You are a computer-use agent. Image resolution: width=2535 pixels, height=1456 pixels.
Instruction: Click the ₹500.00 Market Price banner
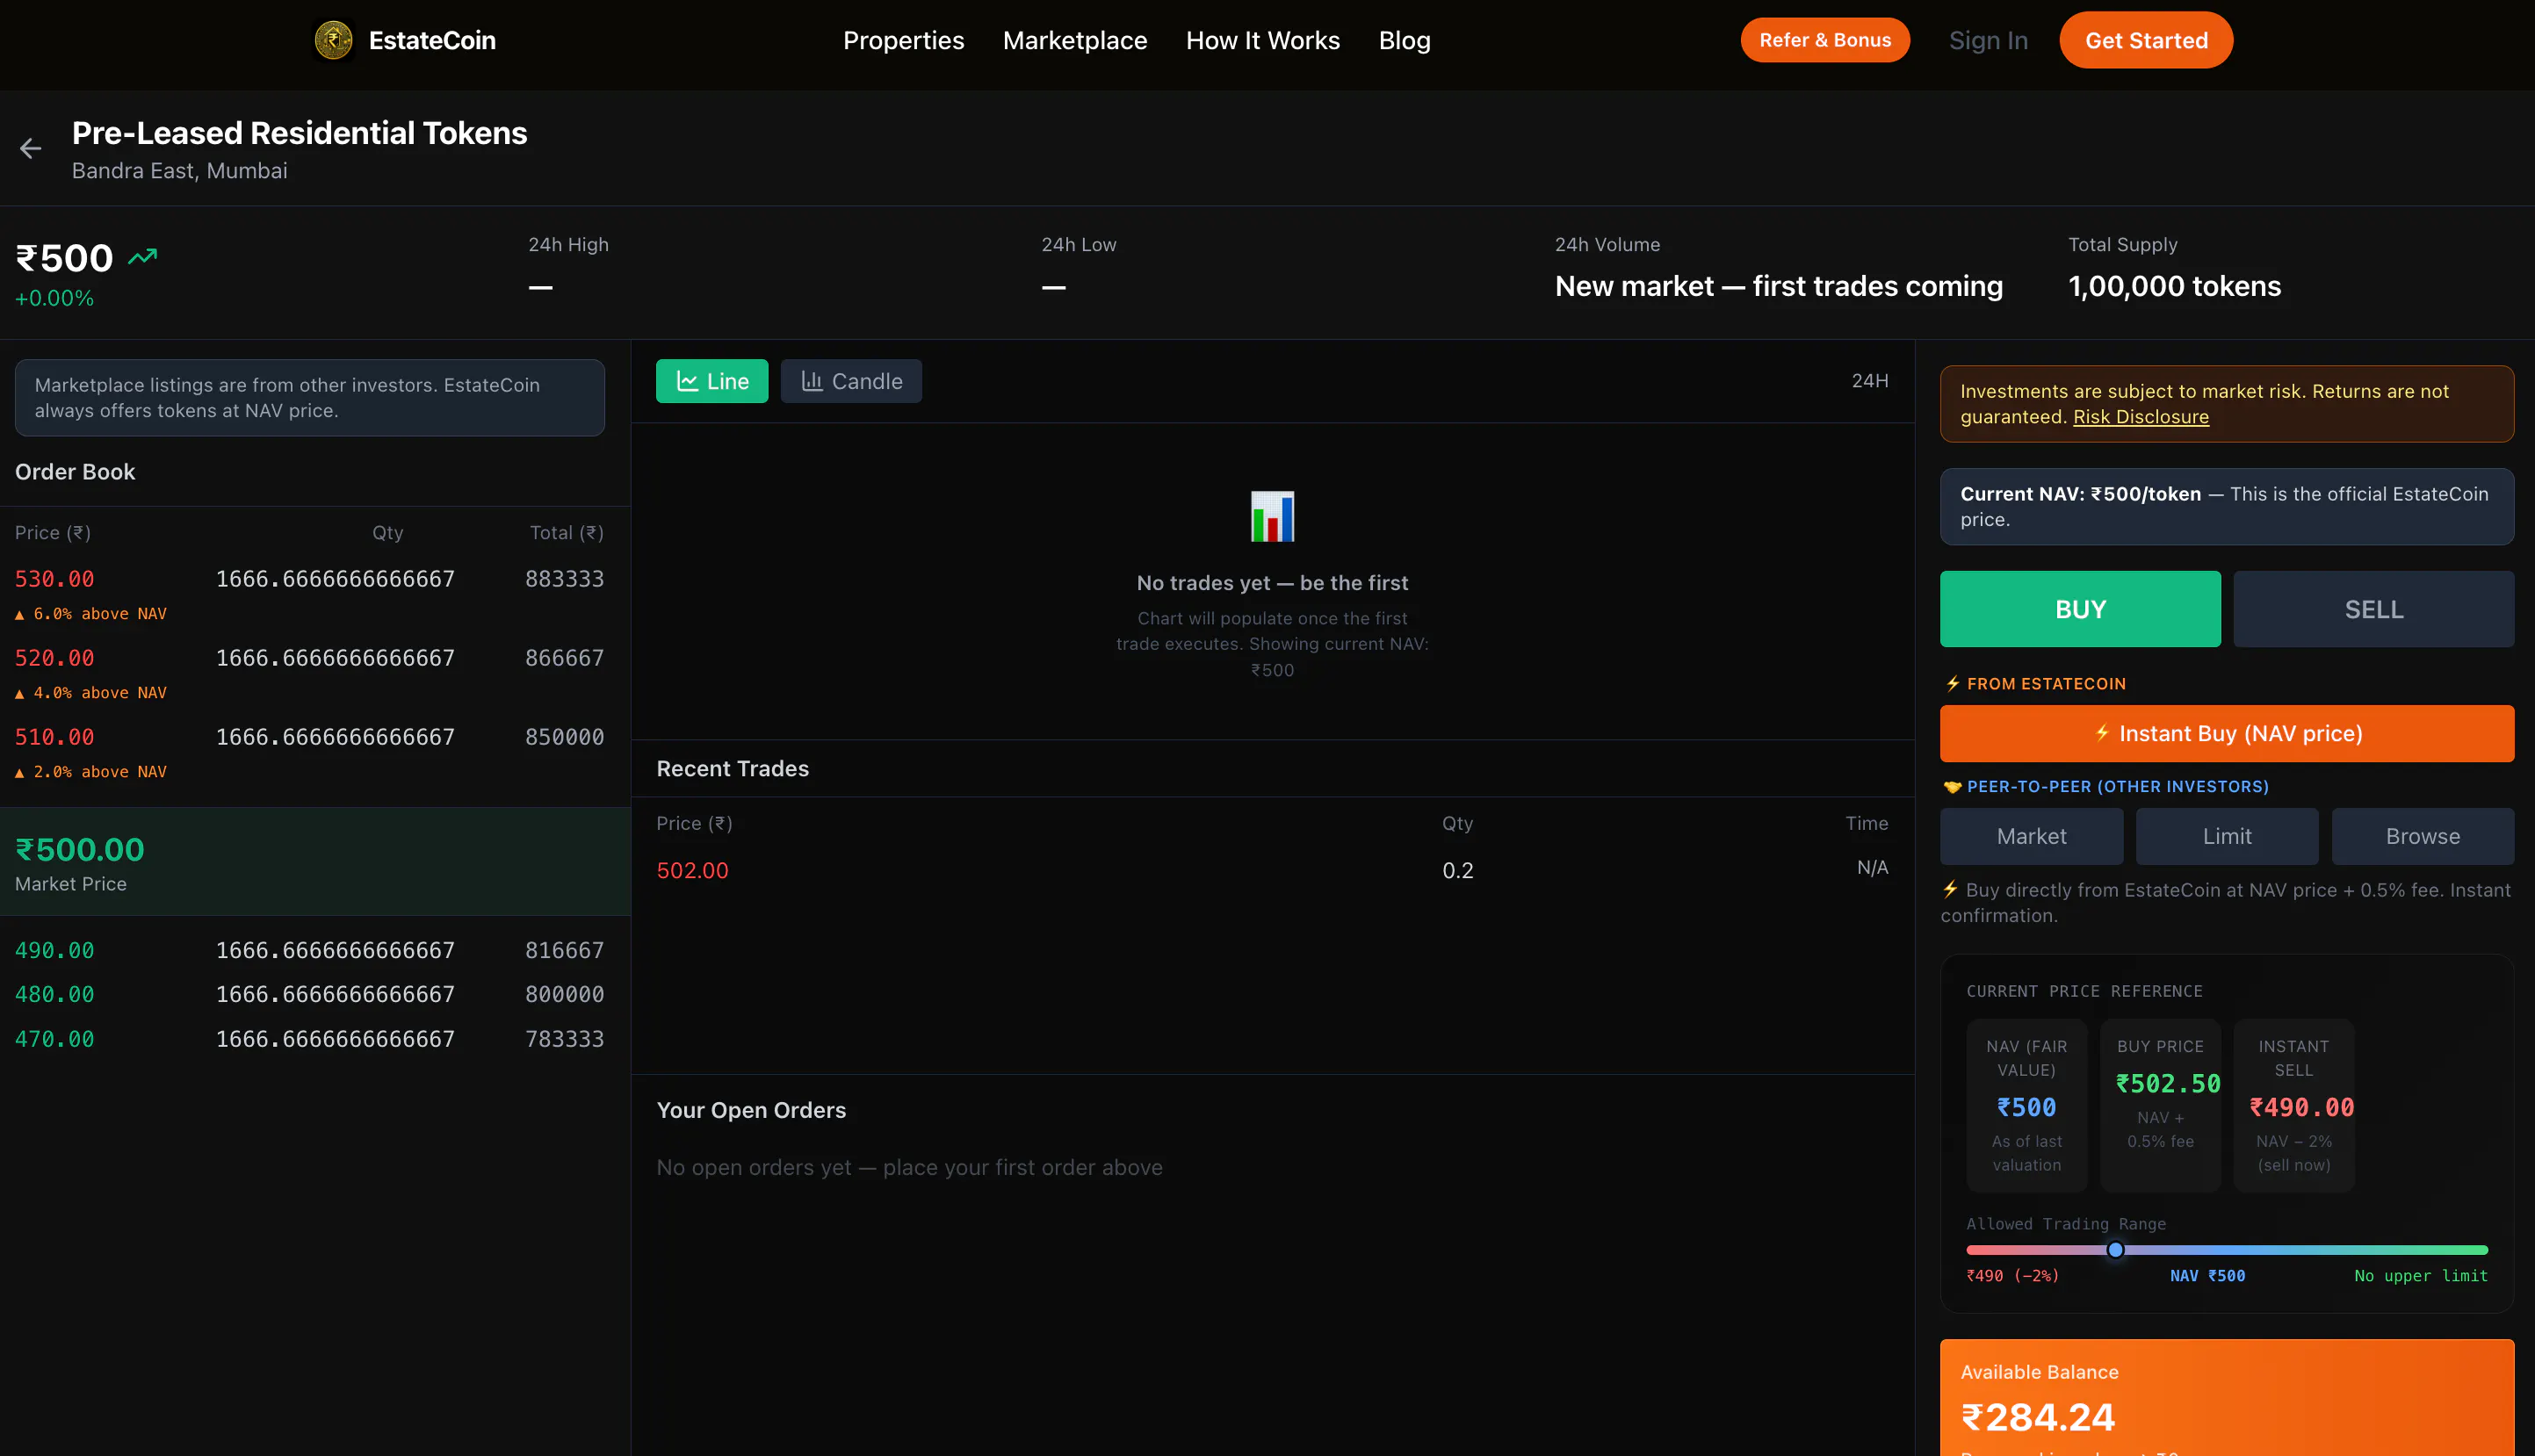(x=315, y=862)
